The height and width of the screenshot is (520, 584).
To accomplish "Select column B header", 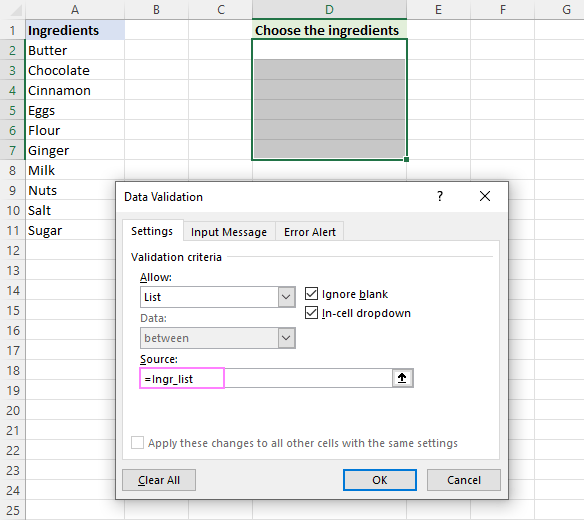I will click(156, 9).
